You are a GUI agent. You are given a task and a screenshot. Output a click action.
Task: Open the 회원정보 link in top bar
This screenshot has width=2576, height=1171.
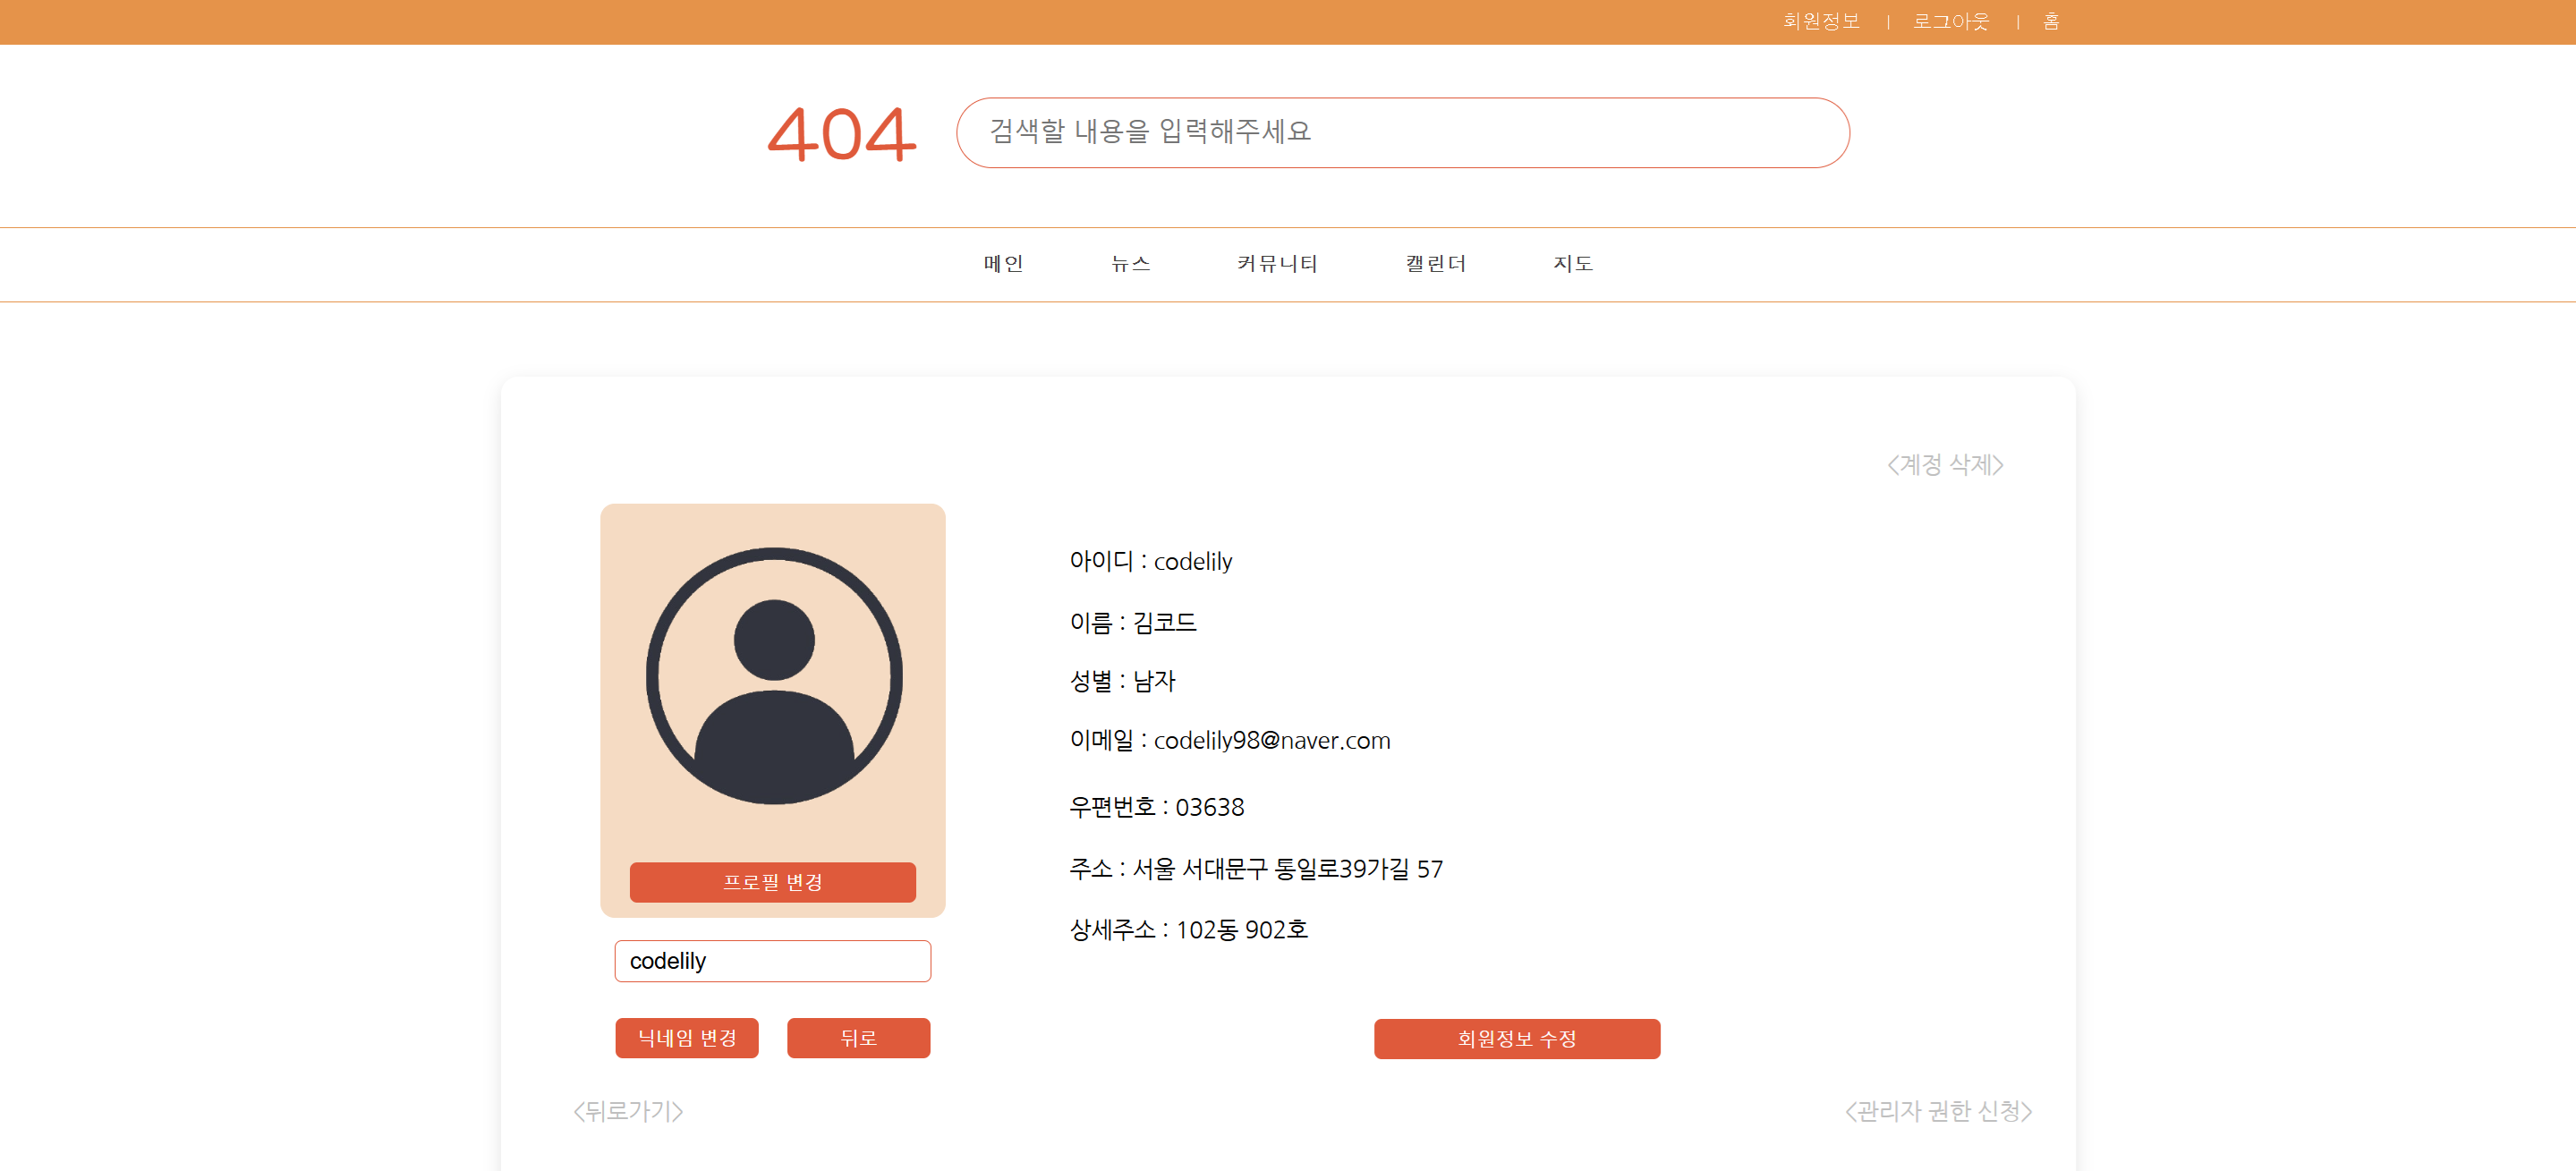point(1821,21)
